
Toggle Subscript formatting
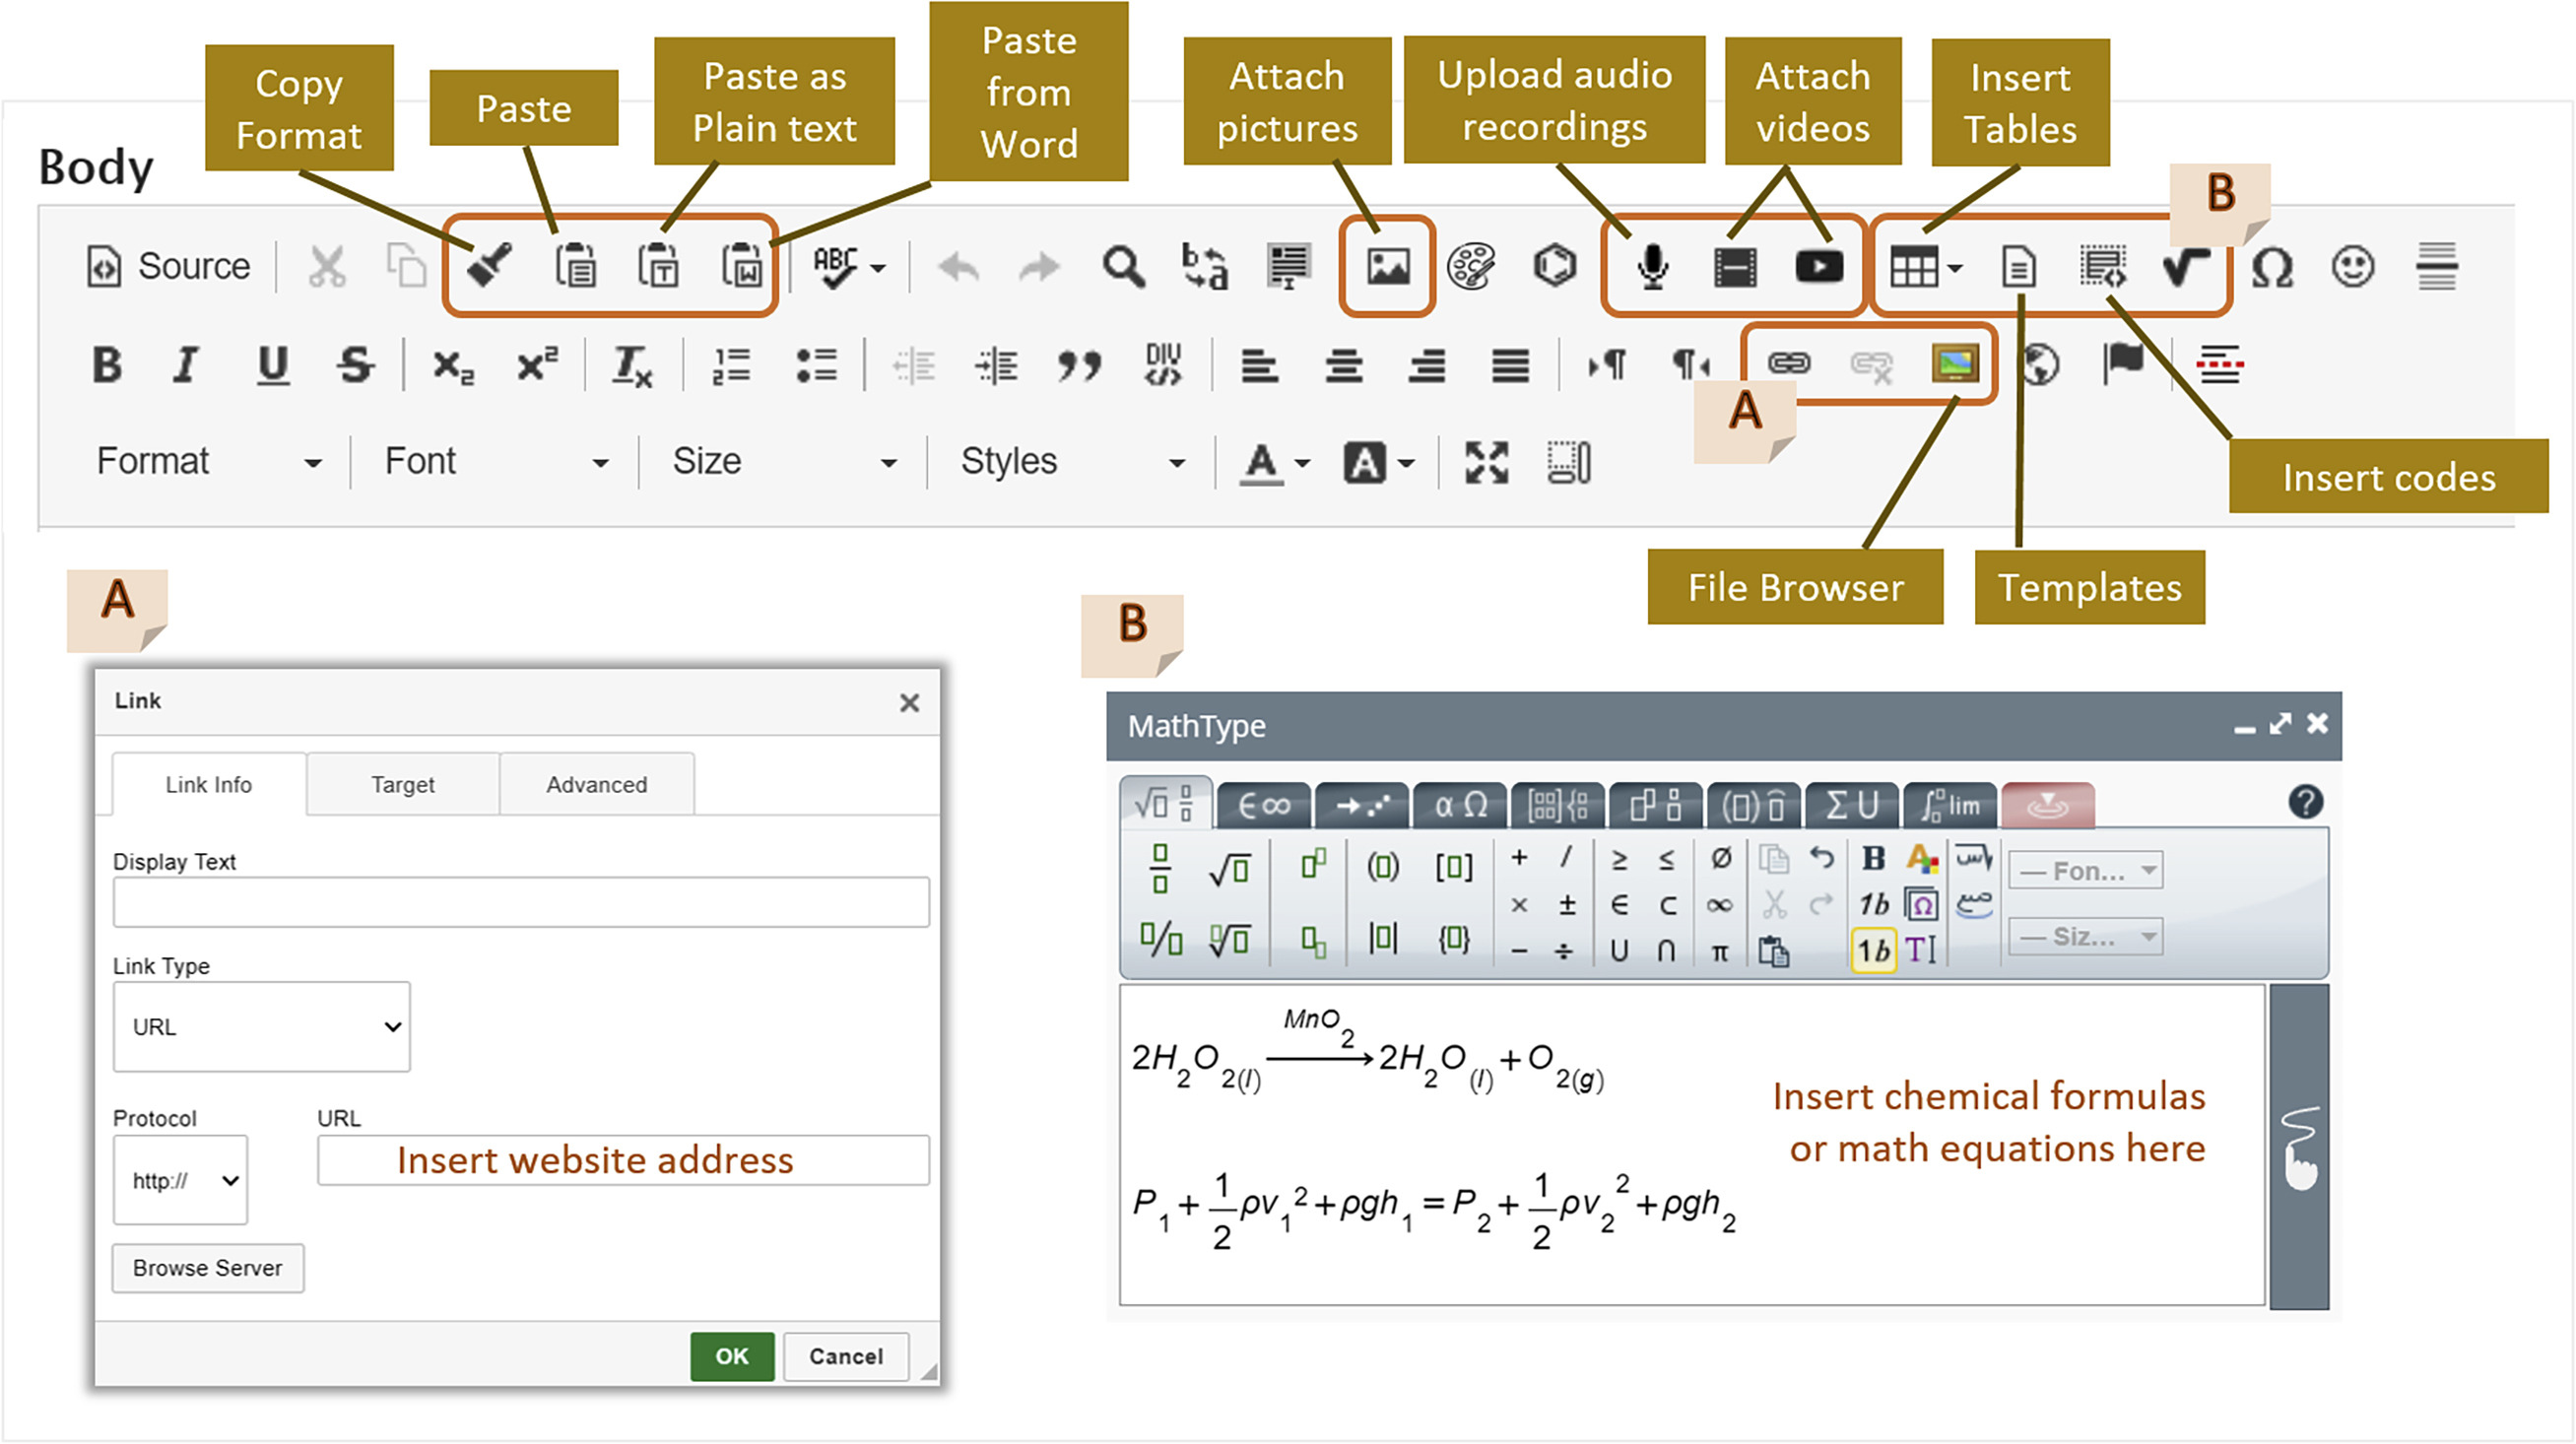point(453,367)
